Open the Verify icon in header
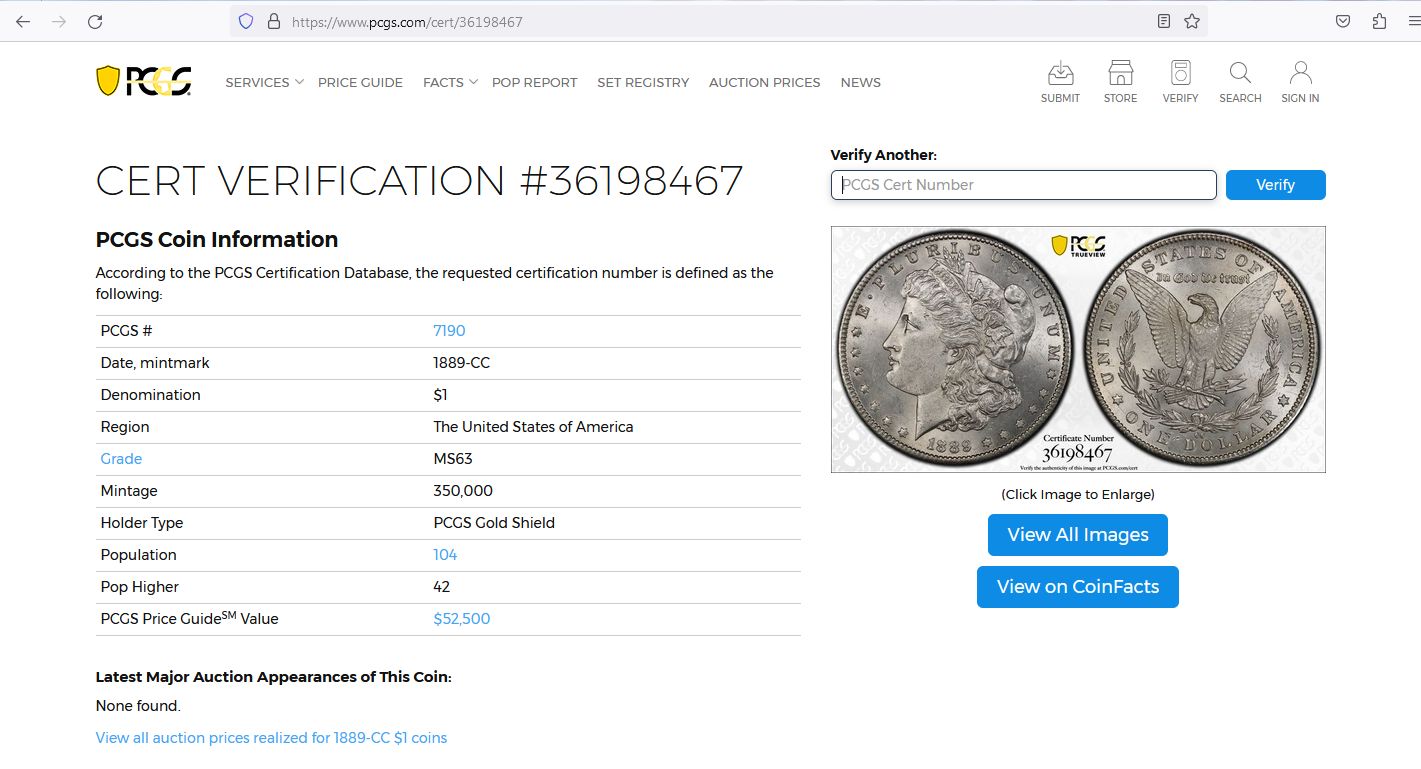The width and height of the screenshot is (1421, 769). pyautogui.click(x=1180, y=82)
